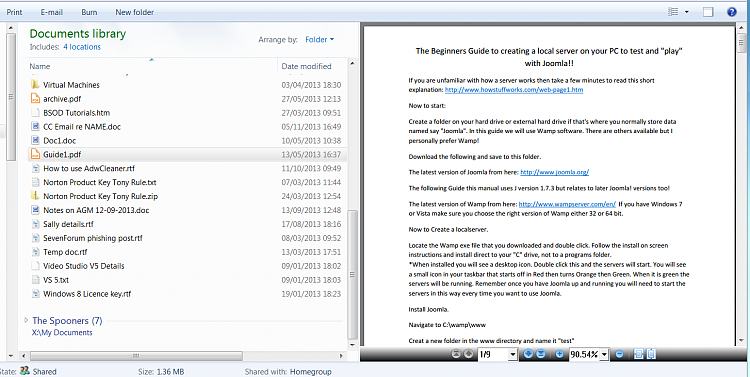Click the page number field showing 1/9
Screen dimensions: 750x377
tap(493, 355)
